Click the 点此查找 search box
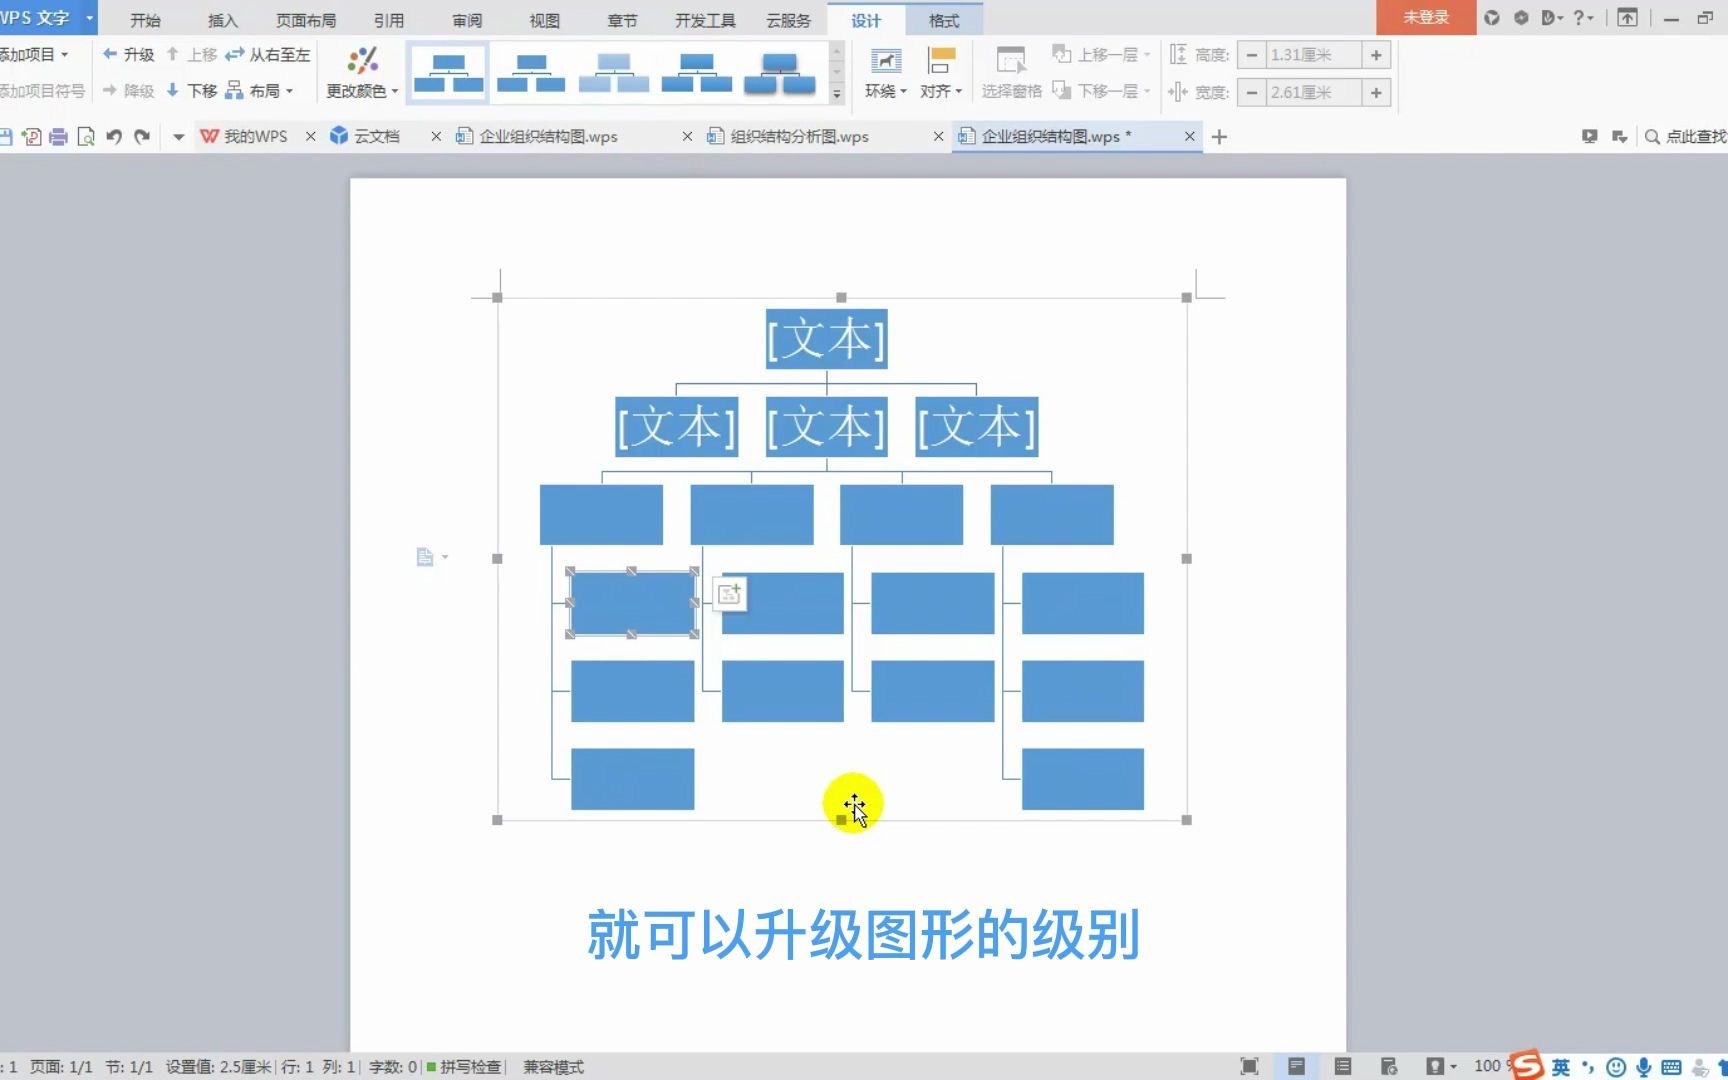The height and width of the screenshot is (1080, 1728). pyautogui.click(x=1686, y=136)
